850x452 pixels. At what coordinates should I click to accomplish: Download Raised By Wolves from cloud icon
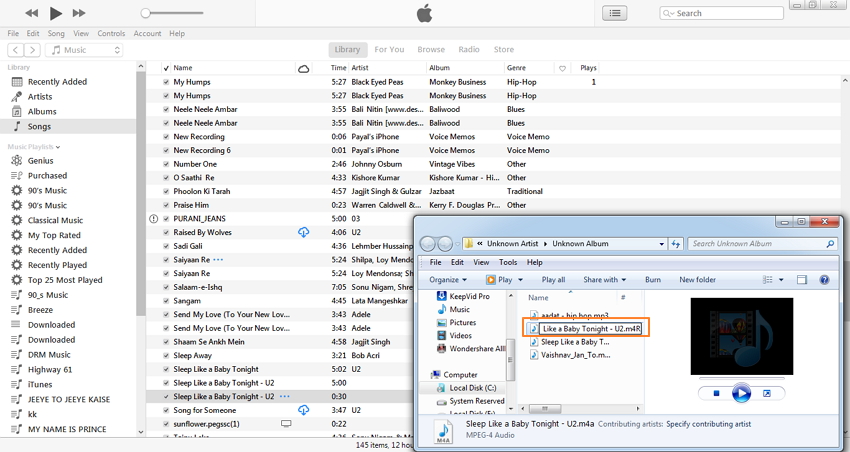pyautogui.click(x=304, y=232)
